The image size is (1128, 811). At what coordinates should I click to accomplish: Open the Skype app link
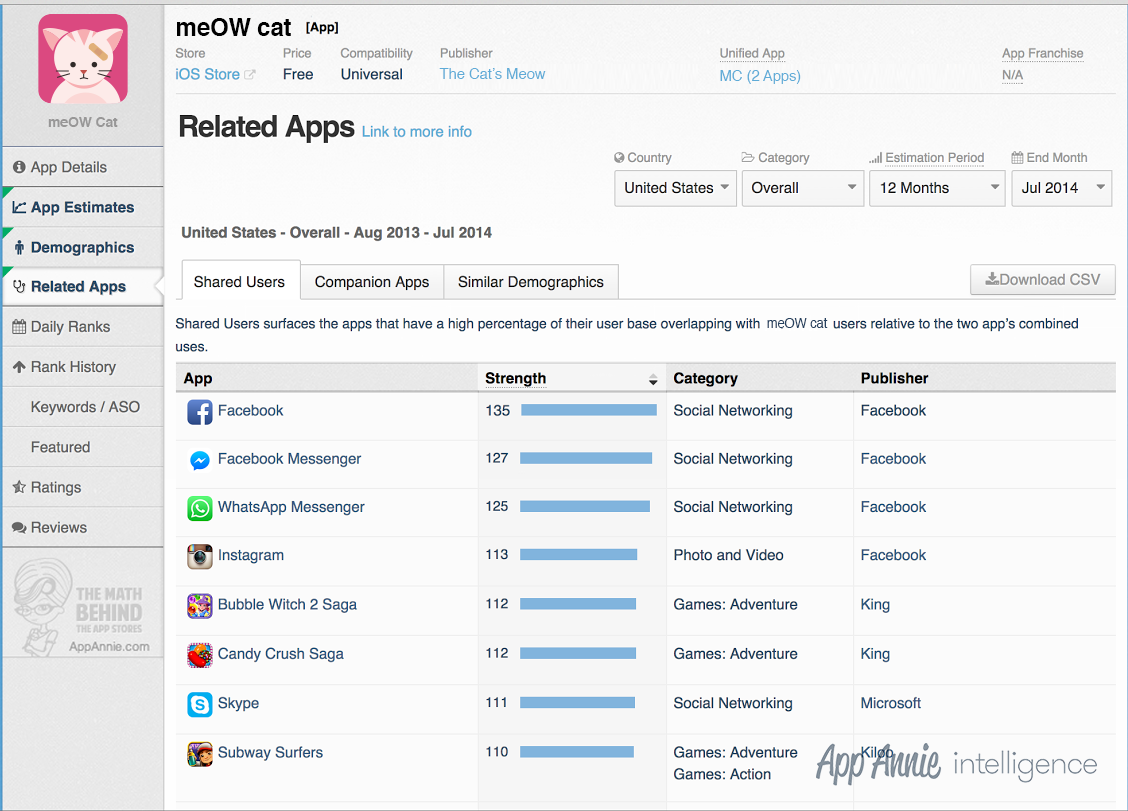[x=238, y=703]
